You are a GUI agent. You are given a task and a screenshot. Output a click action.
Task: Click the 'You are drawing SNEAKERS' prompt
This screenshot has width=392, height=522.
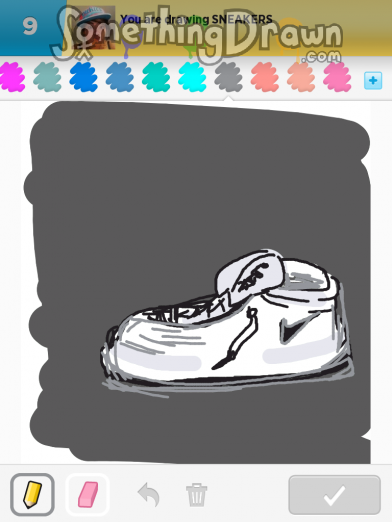196,19
